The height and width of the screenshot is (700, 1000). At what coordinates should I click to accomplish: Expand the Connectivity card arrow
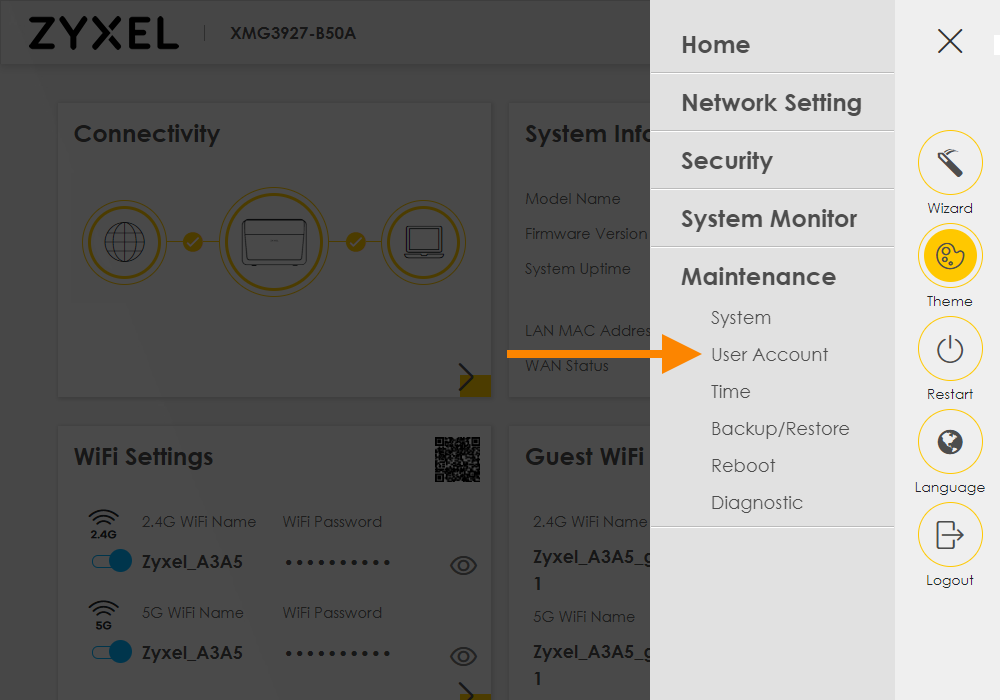(x=467, y=377)
